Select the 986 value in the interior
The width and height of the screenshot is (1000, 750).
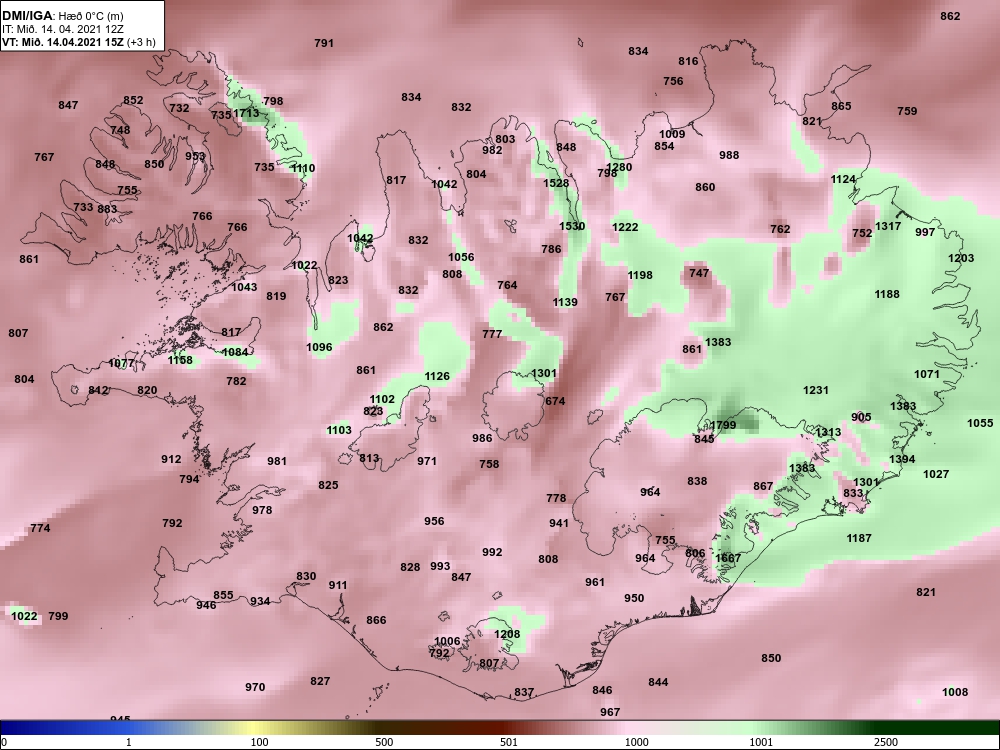click(482, 438)
